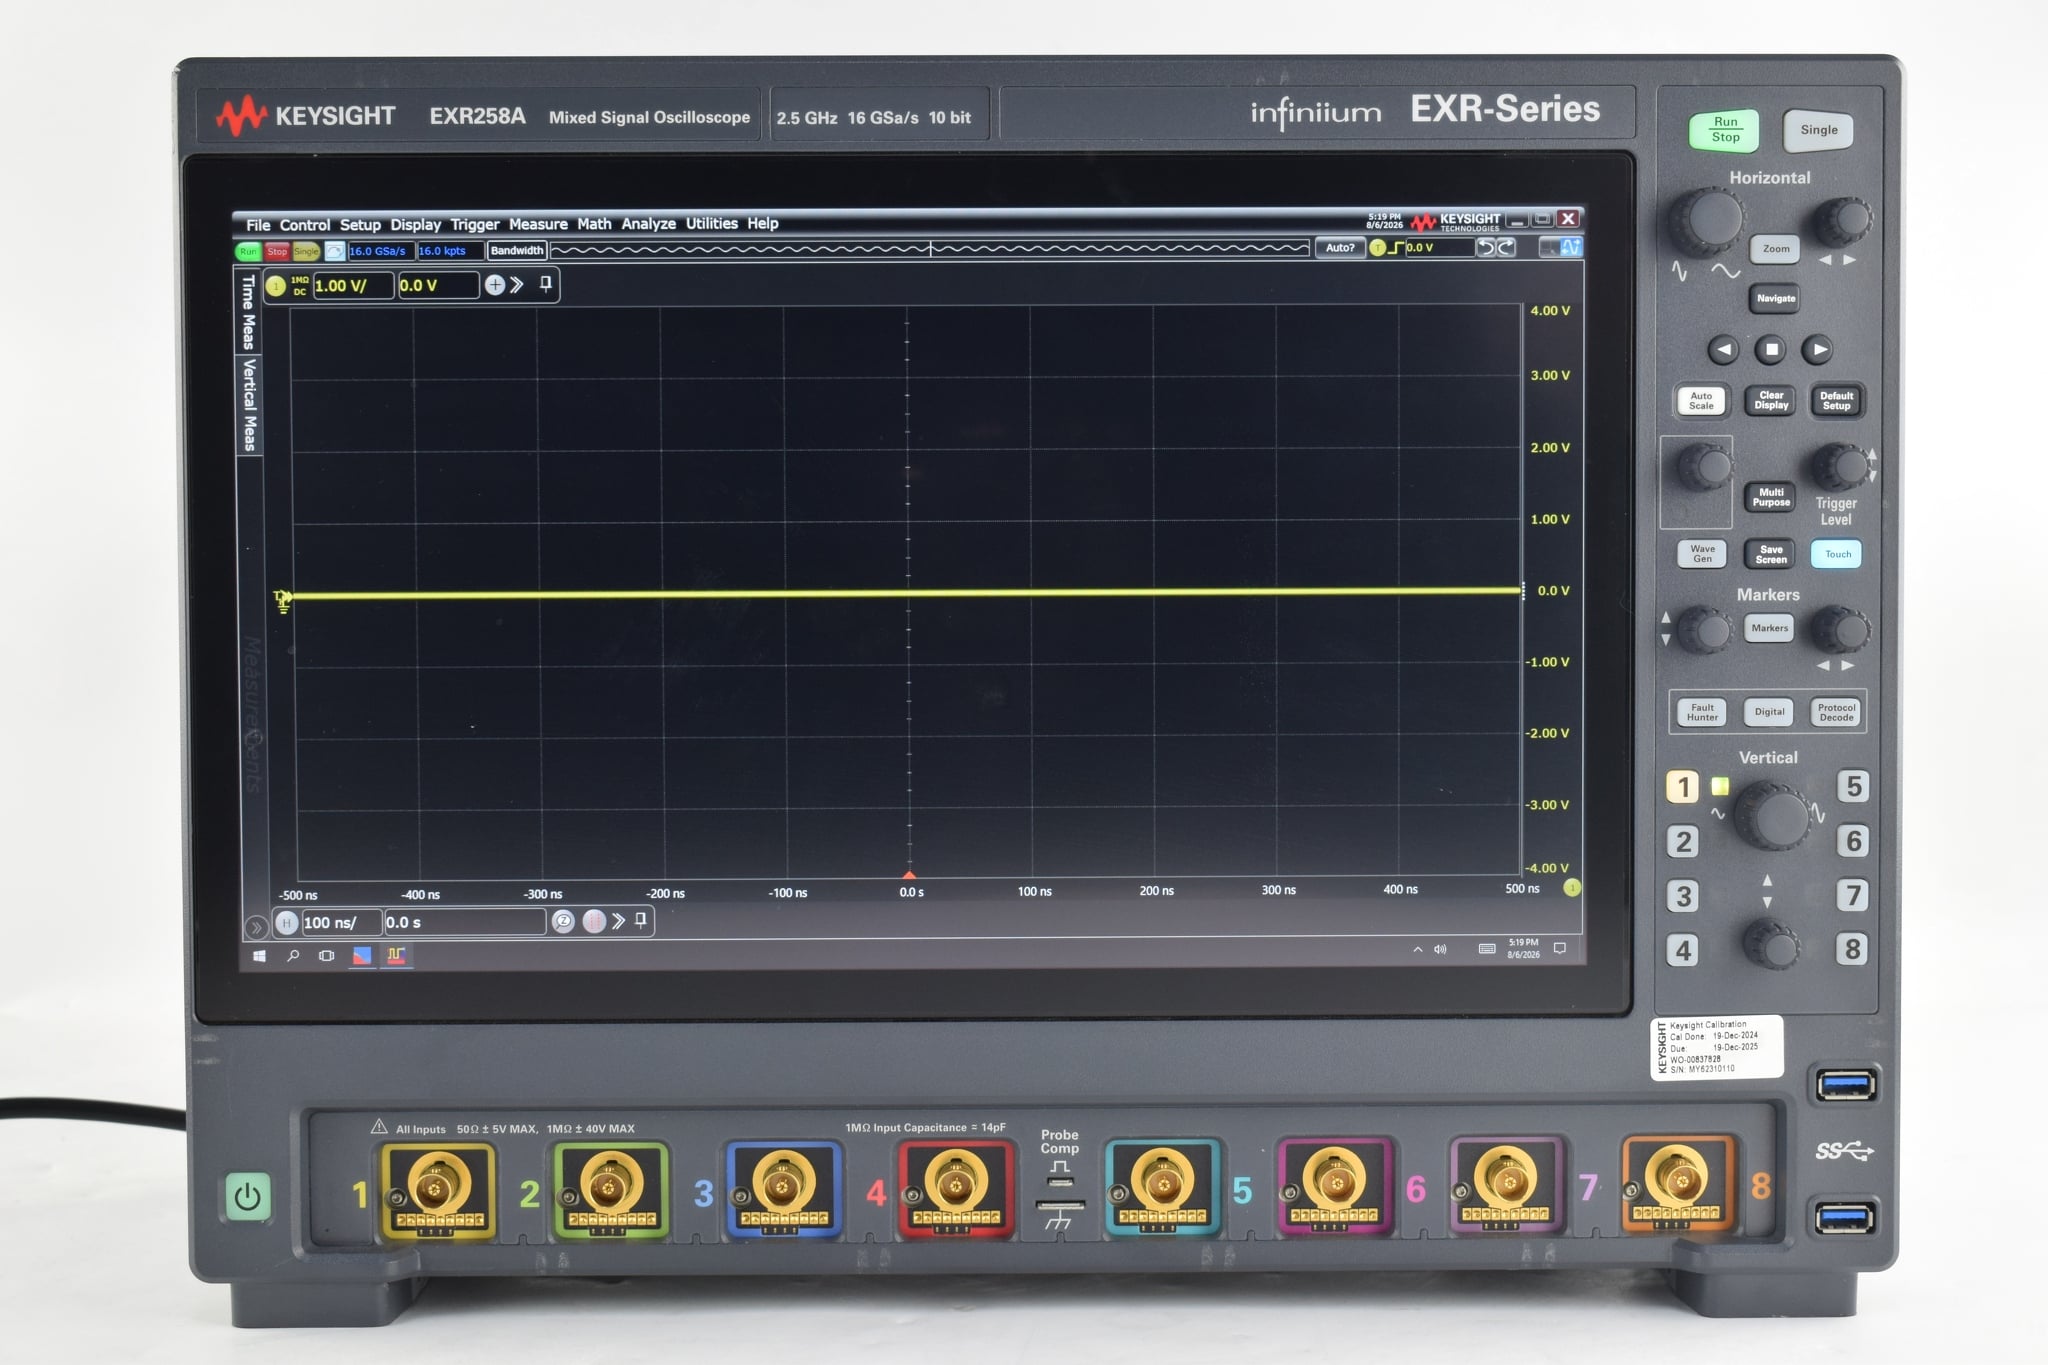Click the 100 ns/ time scale field

[341, 923]
